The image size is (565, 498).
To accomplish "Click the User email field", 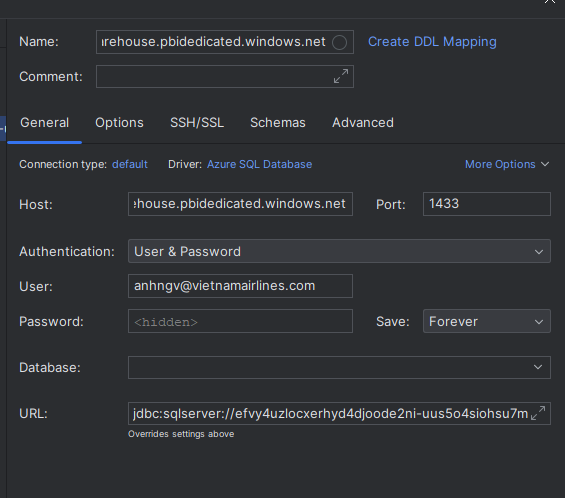I will tap(240, 286).
